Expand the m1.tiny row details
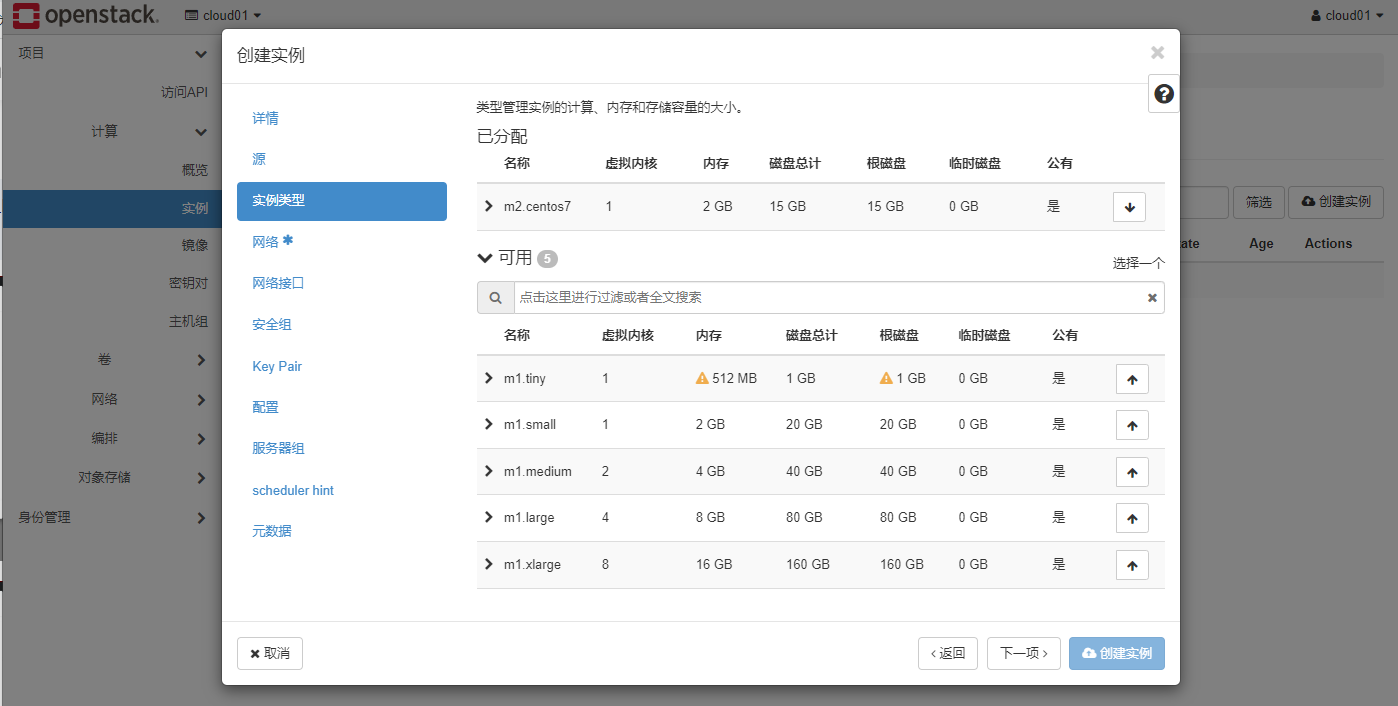Viewport: 1398px width, 706px height. [x=489, y=378]
